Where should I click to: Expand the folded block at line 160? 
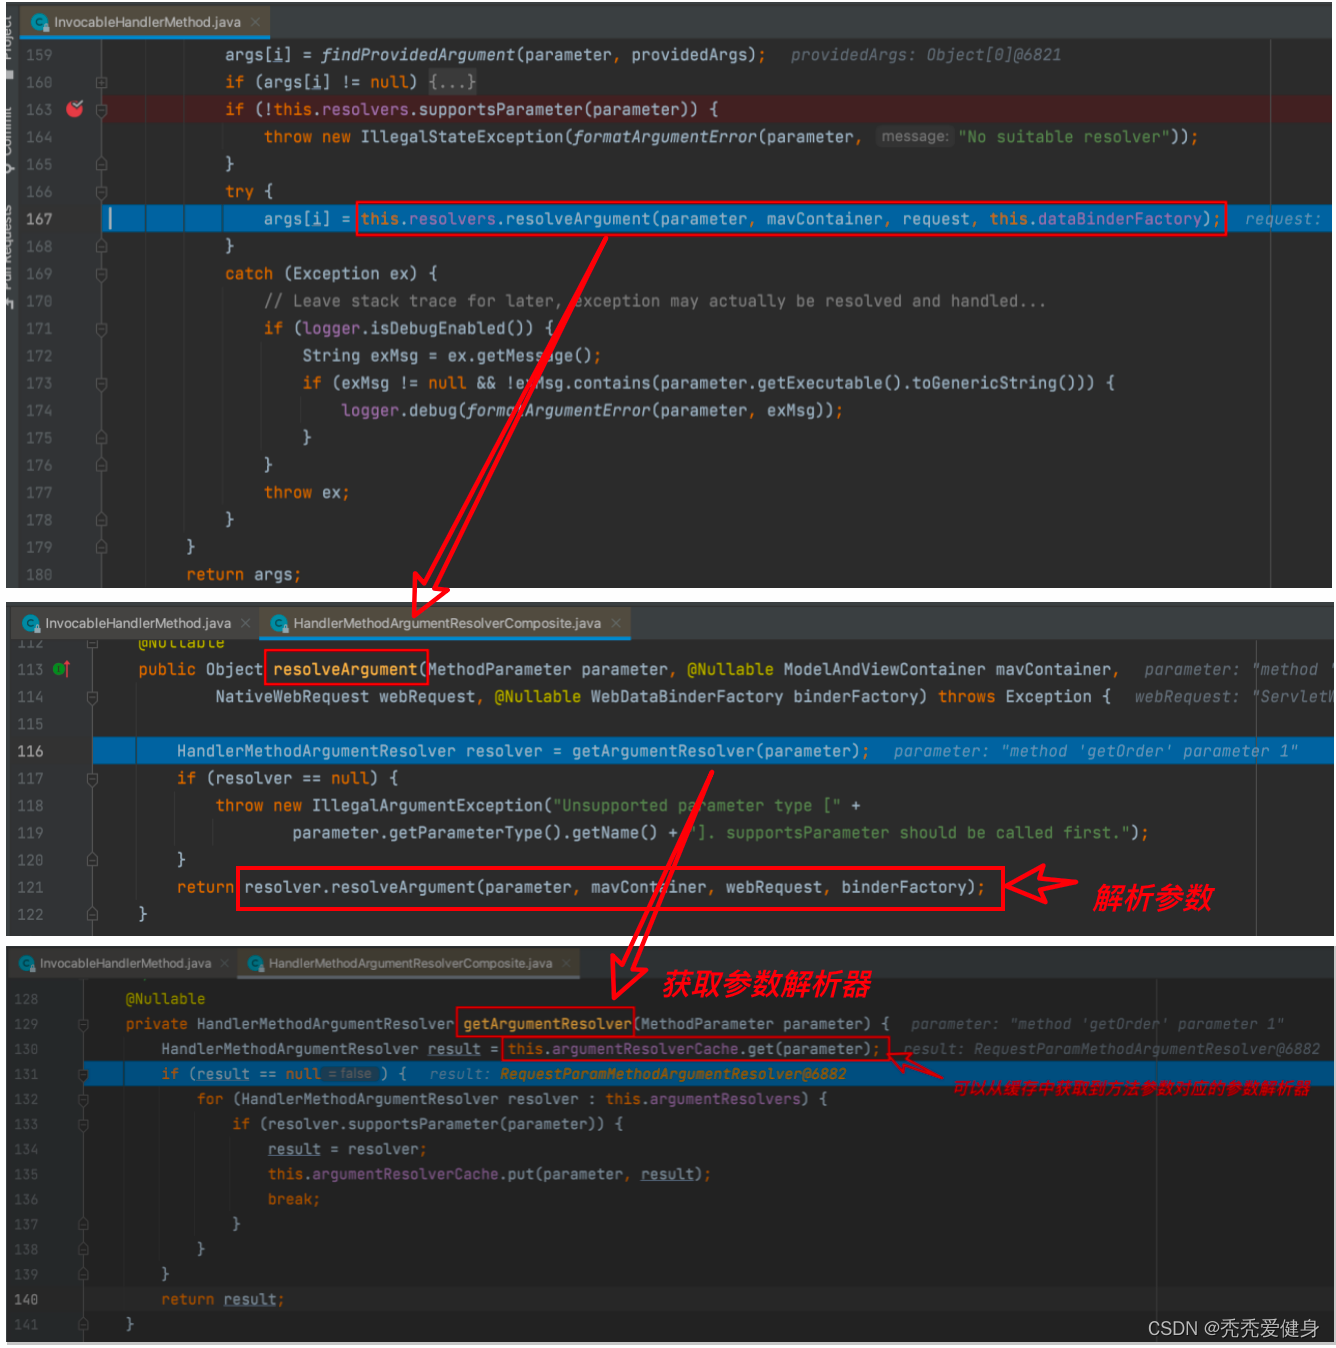click(101, 82)
